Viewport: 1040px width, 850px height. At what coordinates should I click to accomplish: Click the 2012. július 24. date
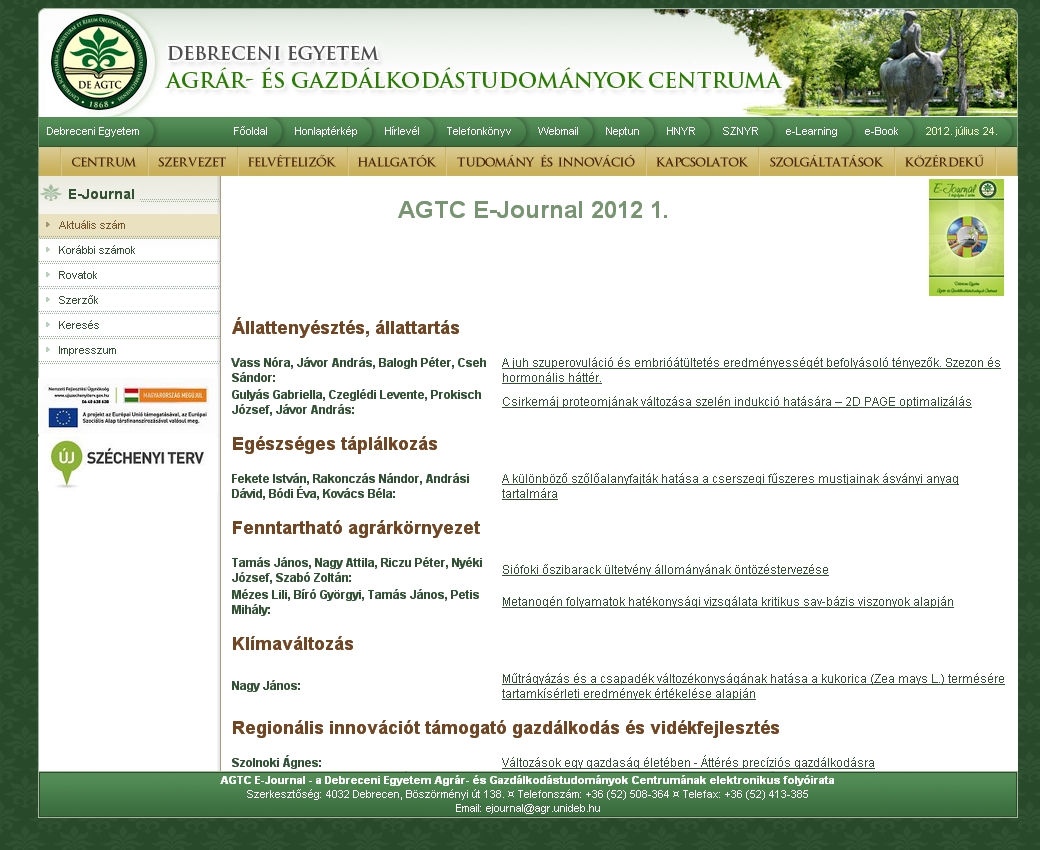click(x=961, y=131)
